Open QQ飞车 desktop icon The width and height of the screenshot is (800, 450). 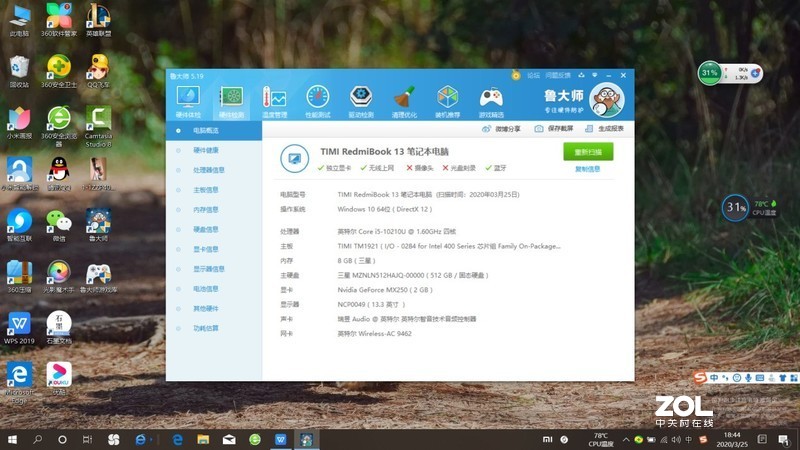click(x=98, y=72)
